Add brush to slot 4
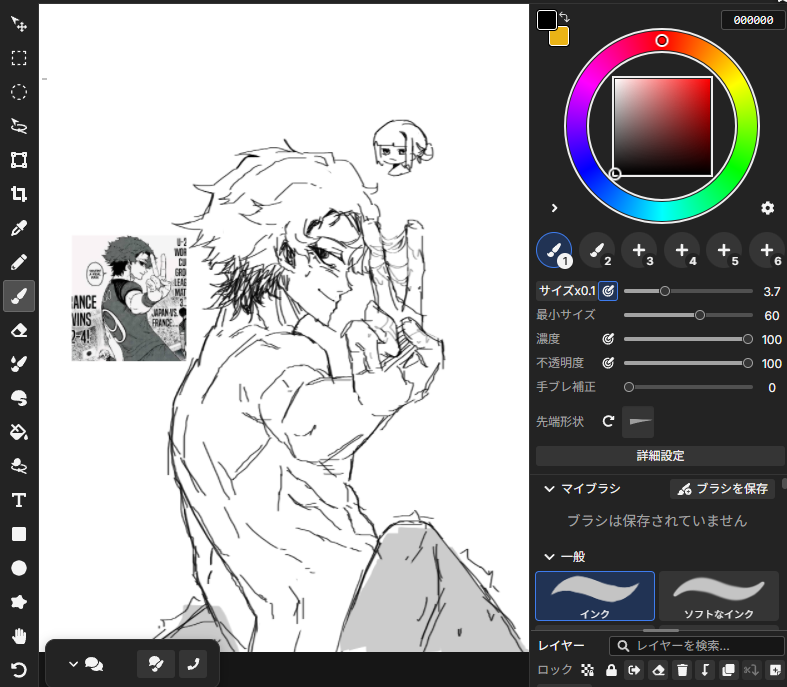This screenshot has height=687, width=787. point(682,250)
